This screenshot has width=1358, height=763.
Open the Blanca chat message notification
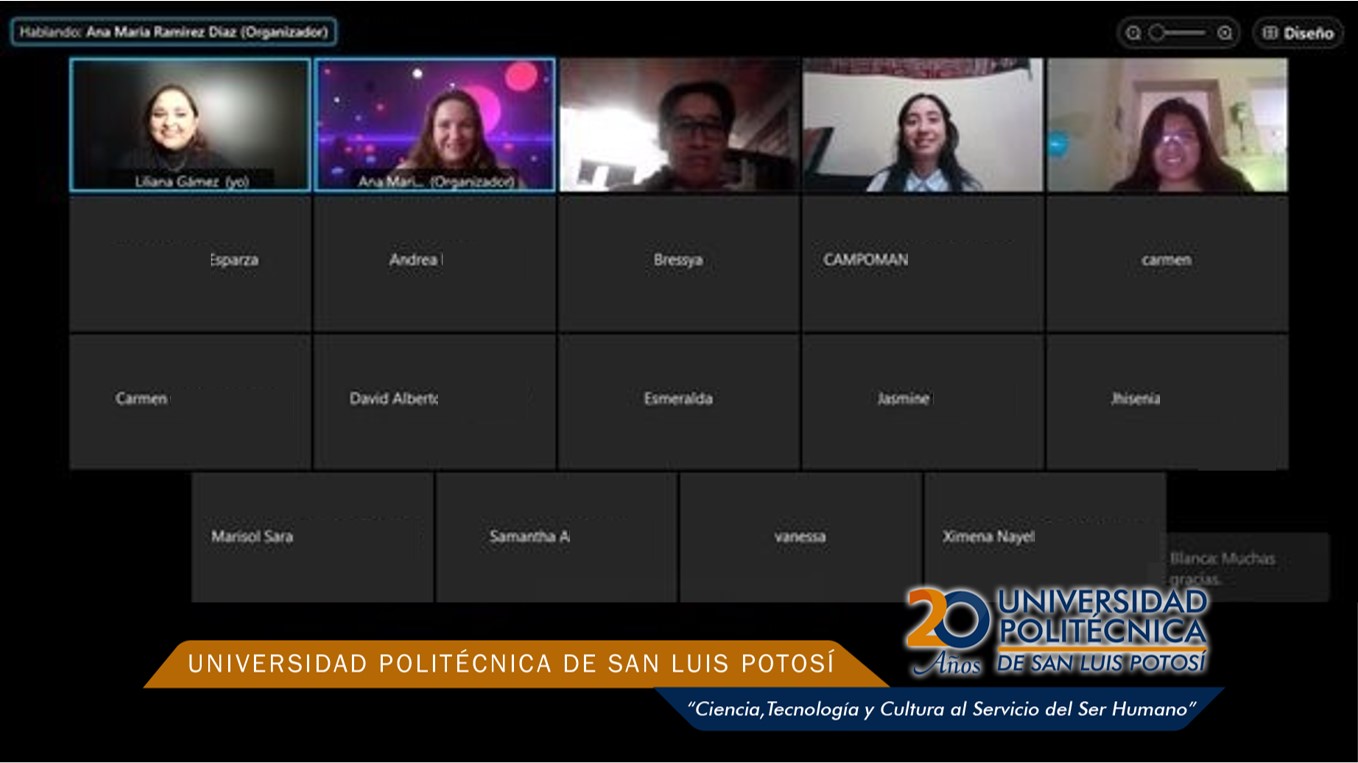point(1246,568)
